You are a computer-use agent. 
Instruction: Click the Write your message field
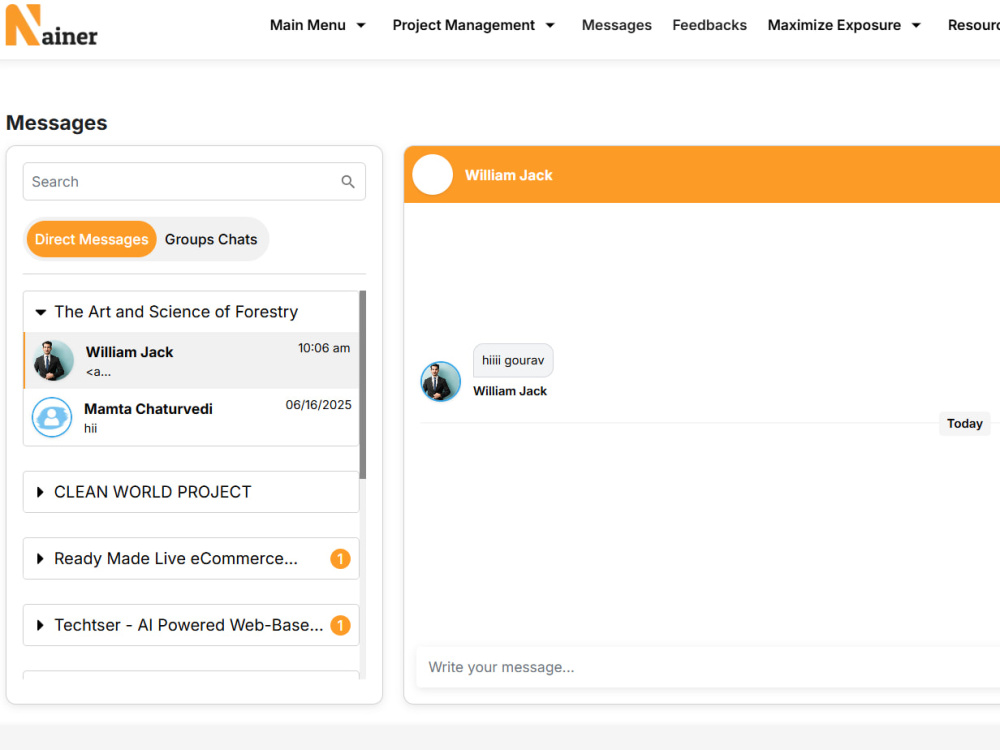click(x=708, y=667)
